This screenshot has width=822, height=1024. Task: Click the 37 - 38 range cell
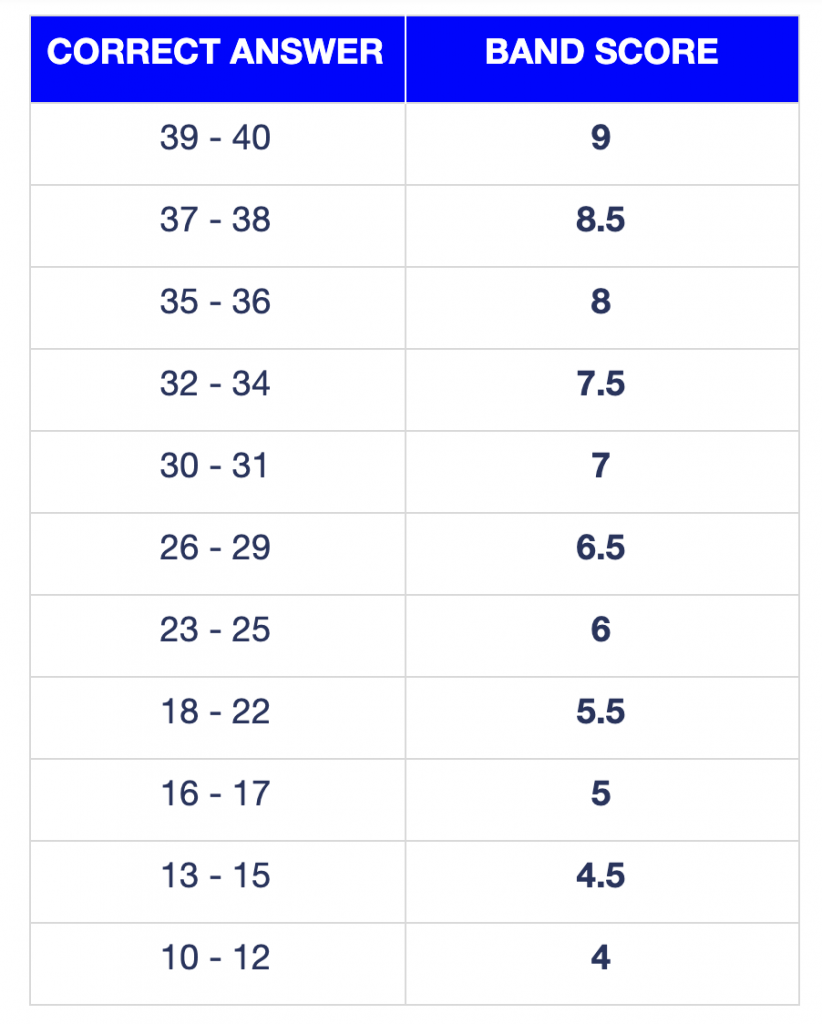(x=217, y=226)
